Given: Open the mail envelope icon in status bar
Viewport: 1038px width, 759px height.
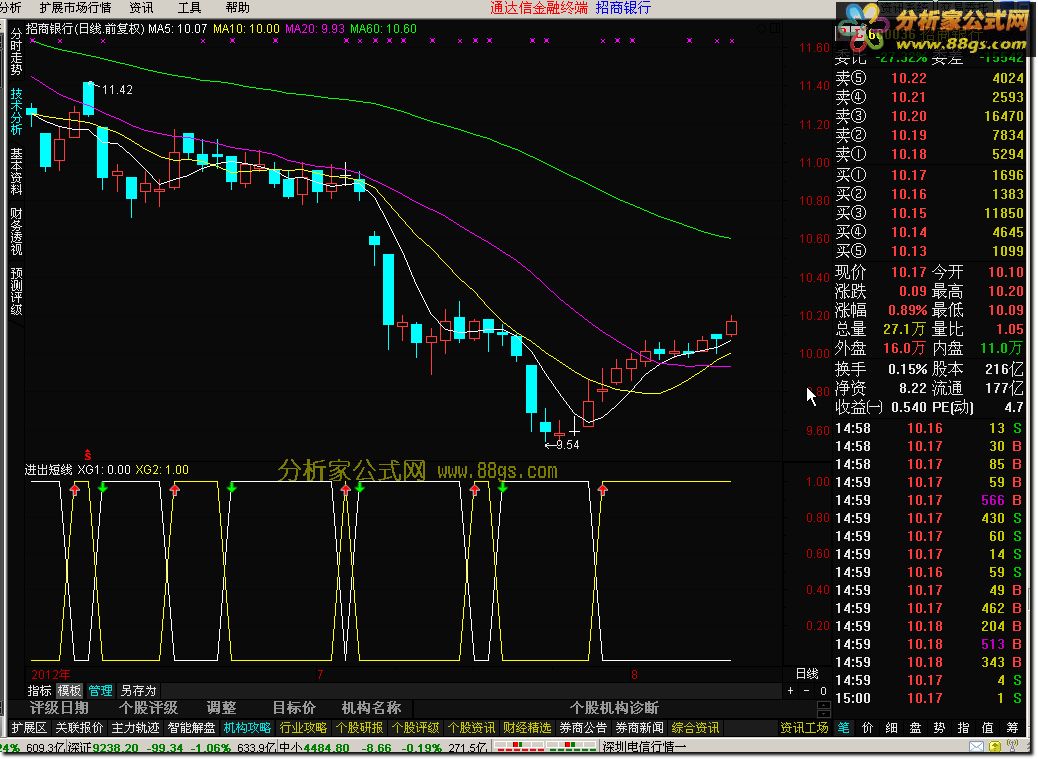Looking at the screenshot, I should pyautogui.click(x=976, y=747).
